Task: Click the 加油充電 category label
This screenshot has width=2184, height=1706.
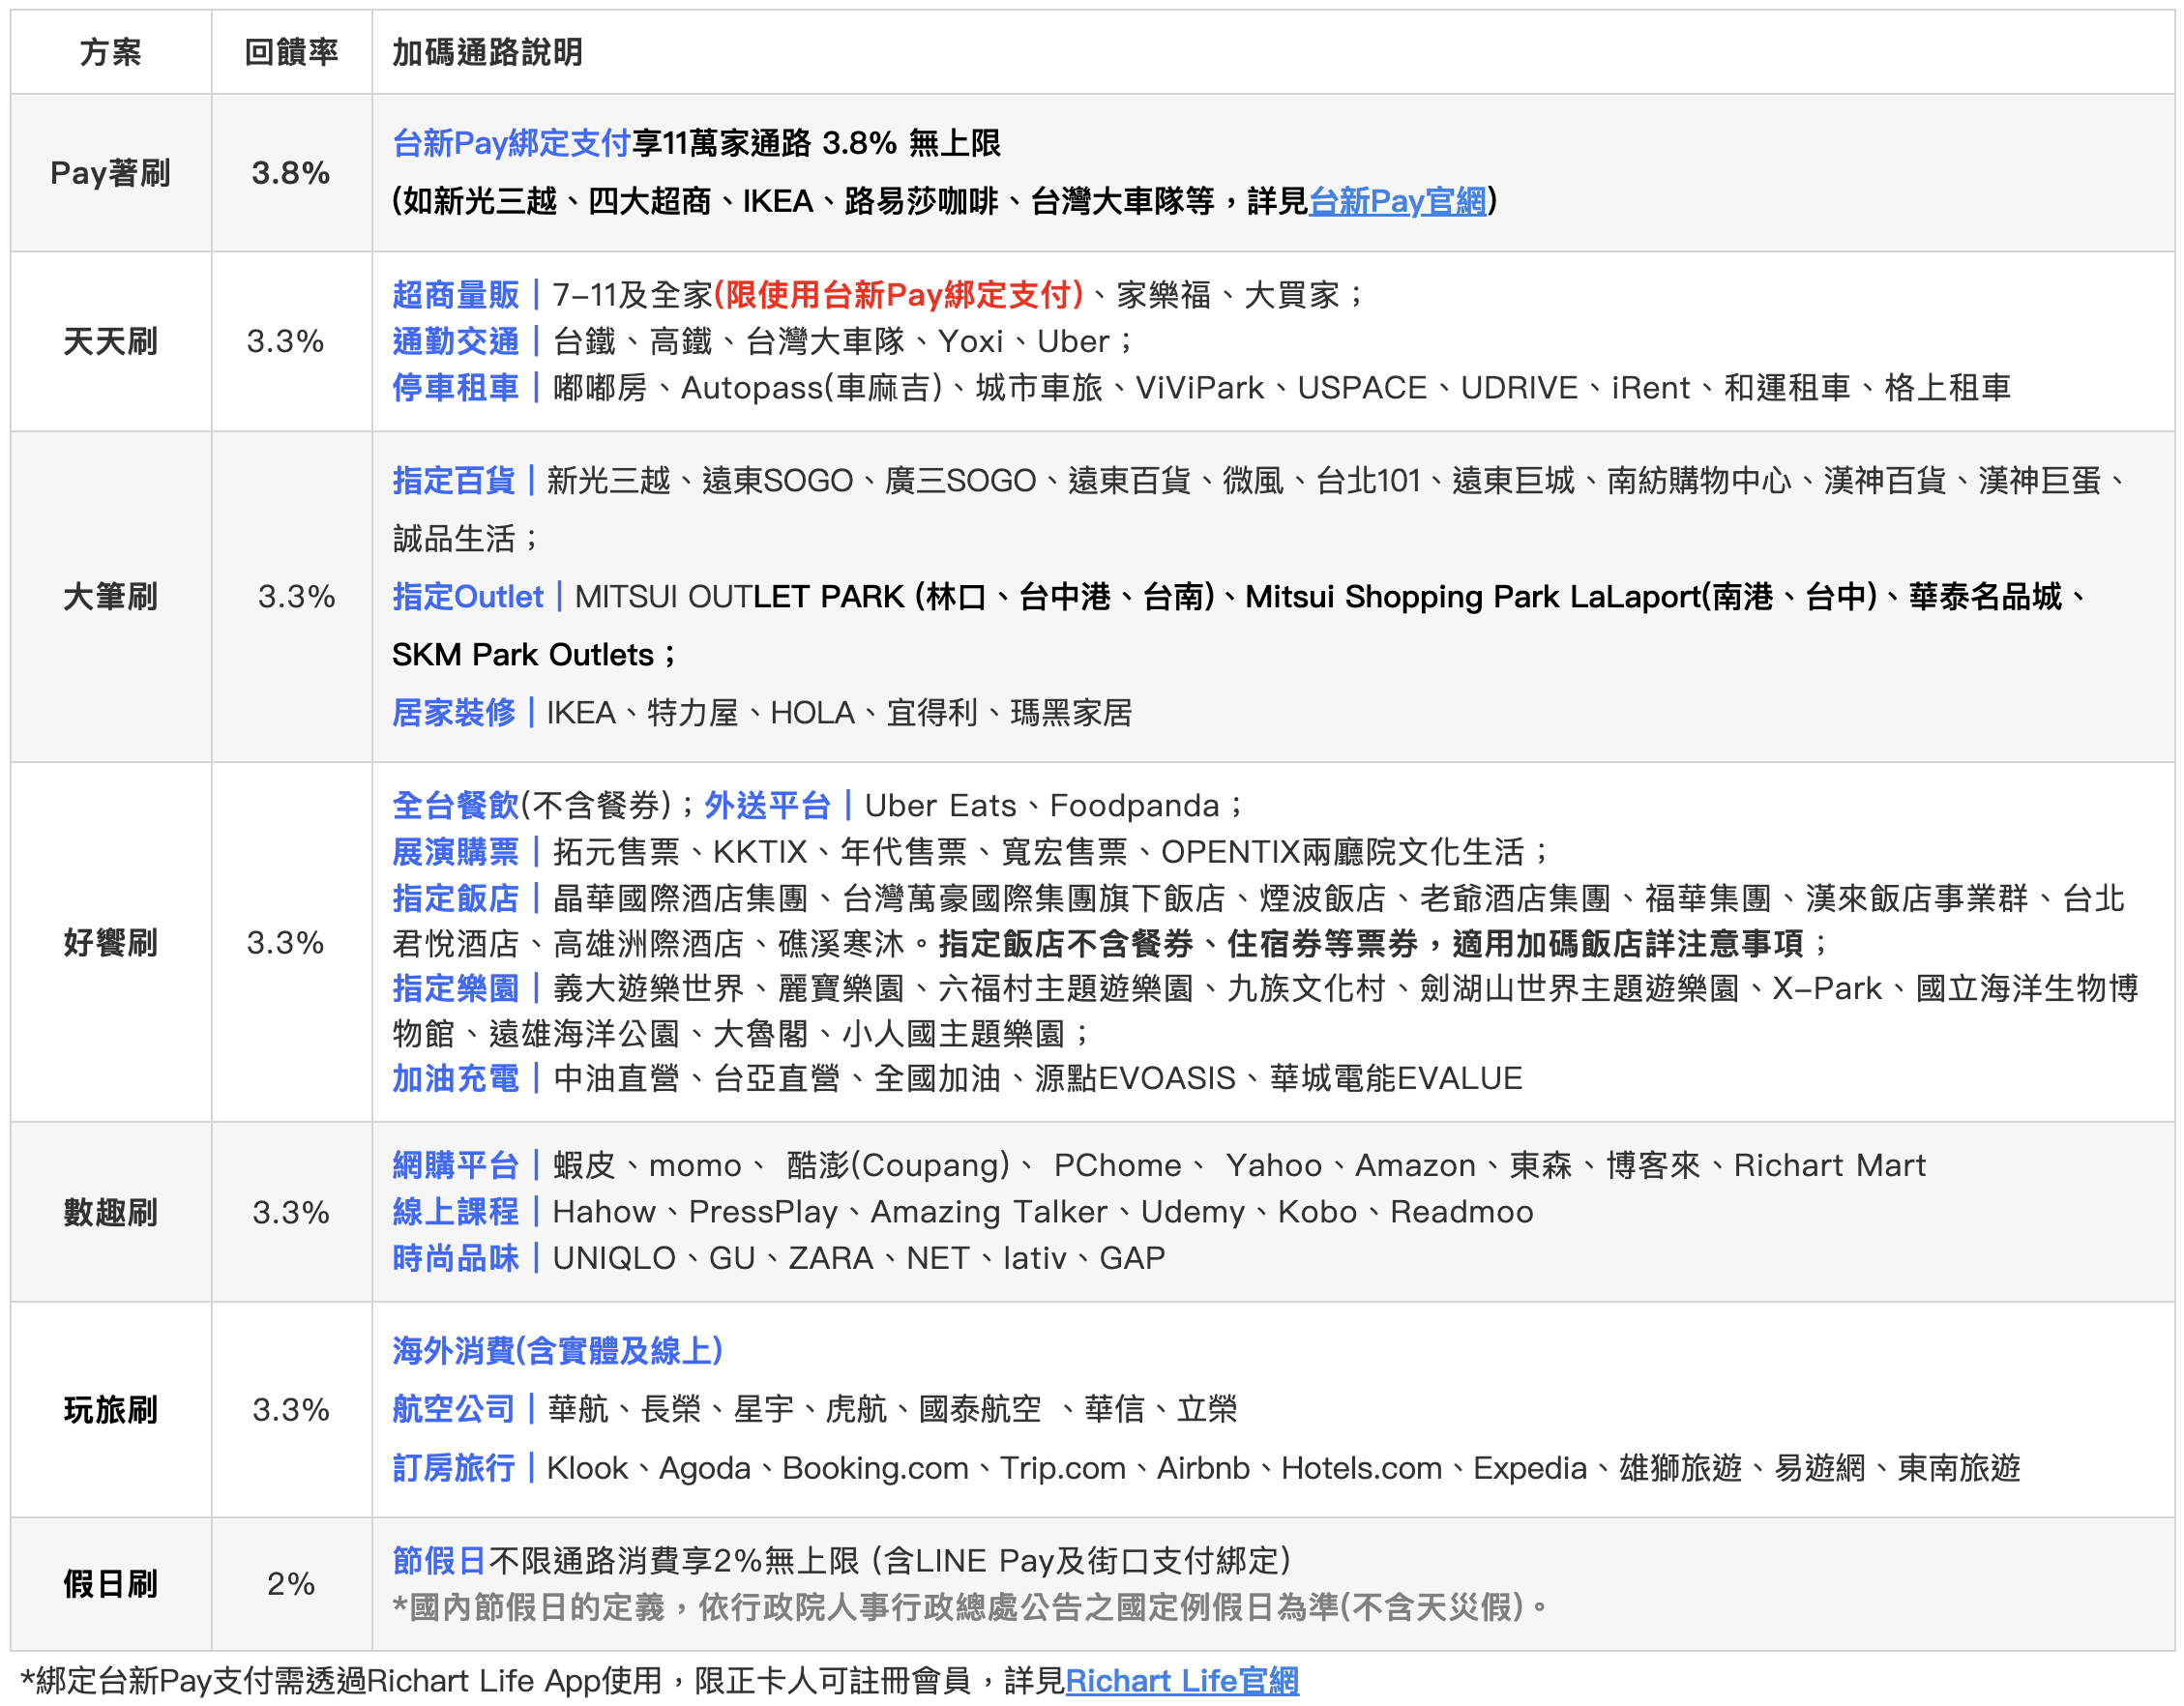Action: click(456, 1079)
